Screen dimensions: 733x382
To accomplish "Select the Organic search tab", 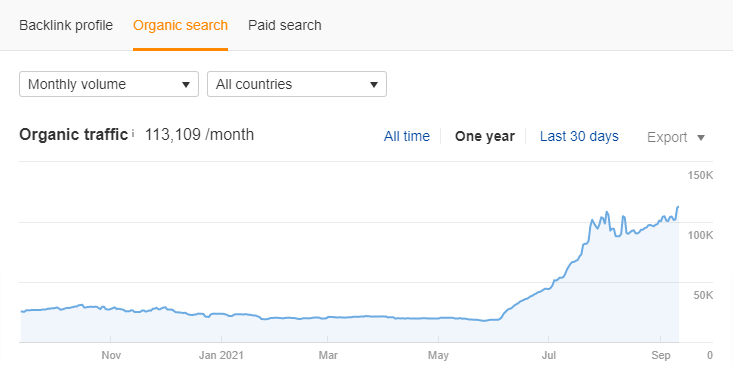I will point(180,25).
